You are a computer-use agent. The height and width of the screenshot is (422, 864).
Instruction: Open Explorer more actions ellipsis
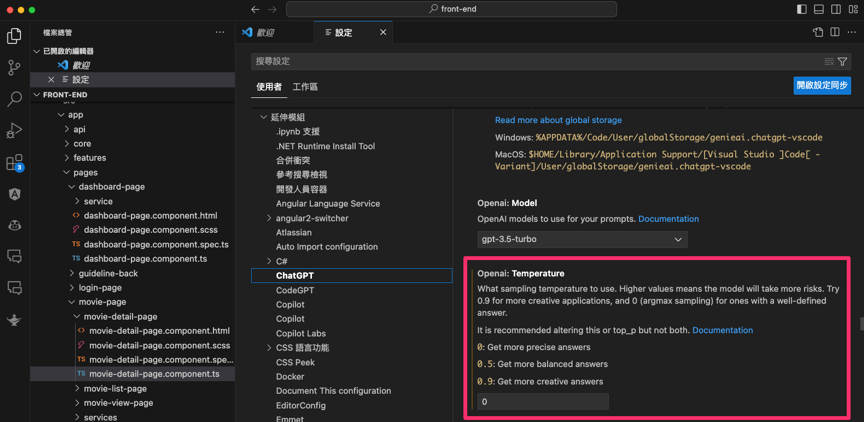(220, 33)
